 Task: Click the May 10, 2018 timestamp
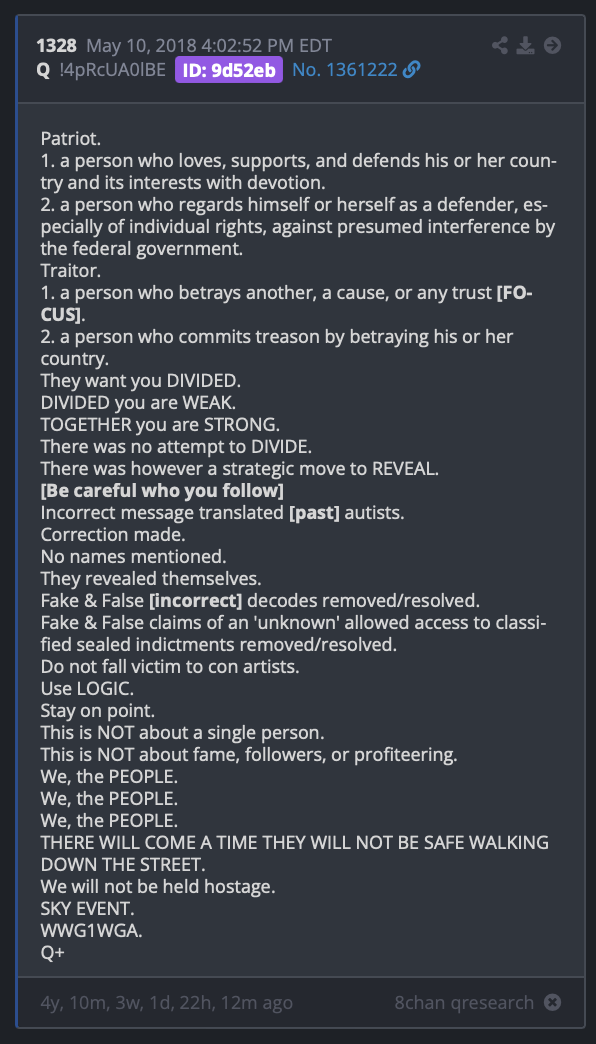coord(209,46)
